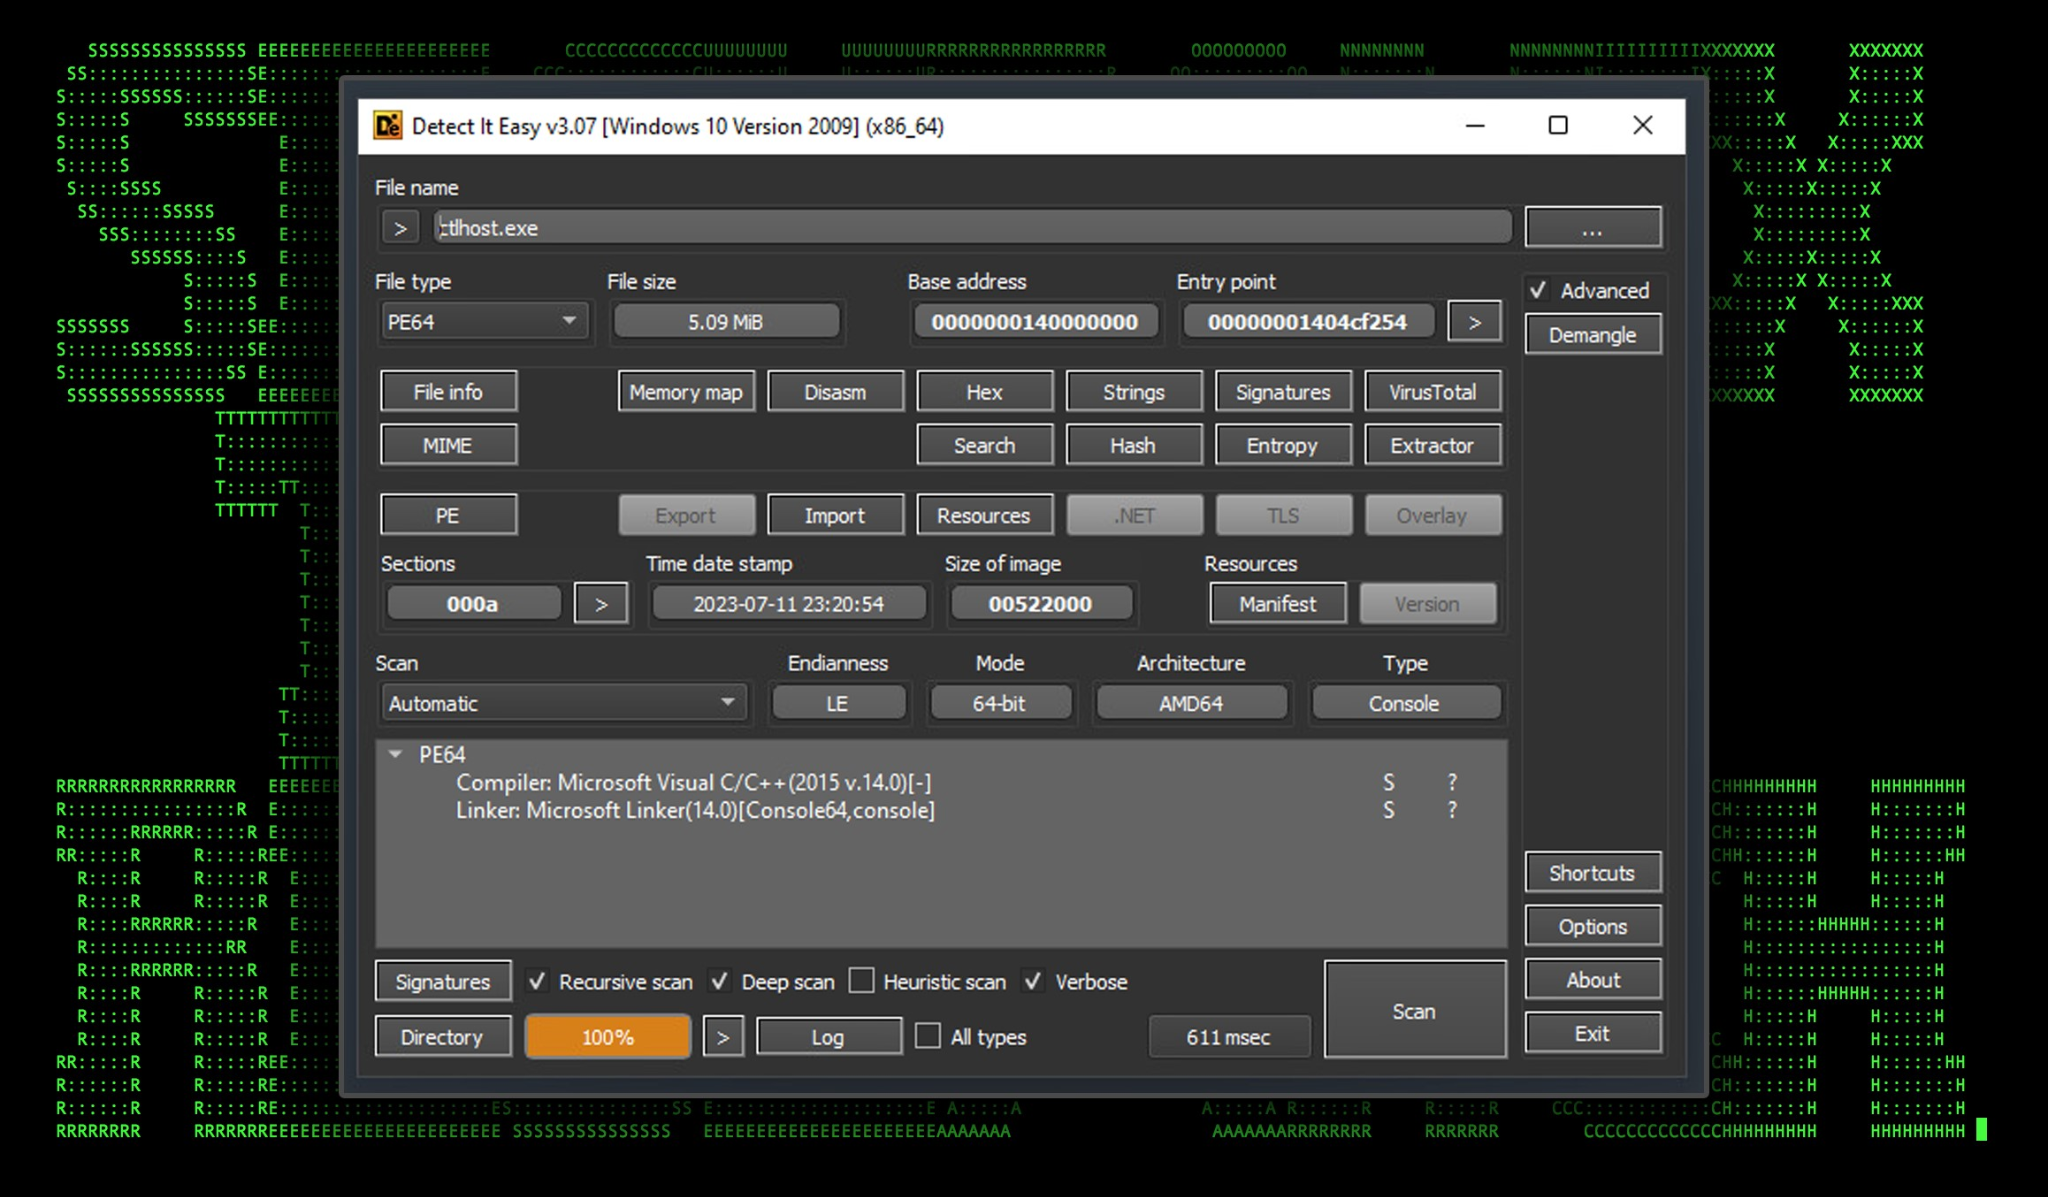Viewport: 2048px width, 1197px height.
Task: Toggle the Advanced checkbox
Action: pyautogui.click(x=1539, y=290)
